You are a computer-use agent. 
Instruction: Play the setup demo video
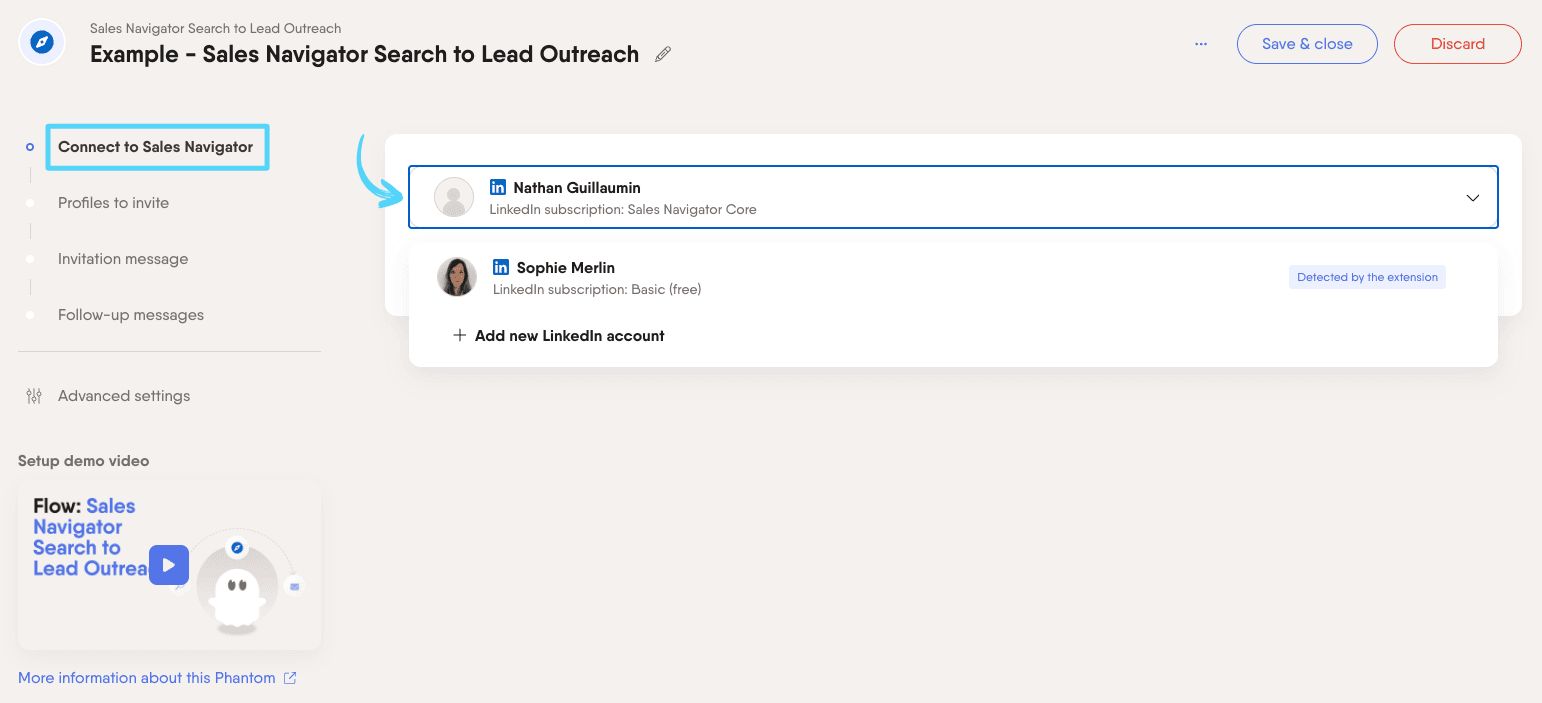point(169,565)
